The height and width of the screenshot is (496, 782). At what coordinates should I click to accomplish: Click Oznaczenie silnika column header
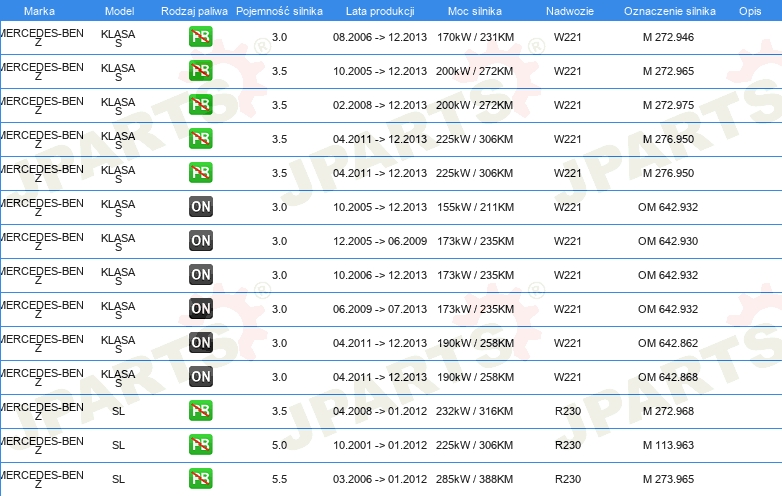[669, 11]
